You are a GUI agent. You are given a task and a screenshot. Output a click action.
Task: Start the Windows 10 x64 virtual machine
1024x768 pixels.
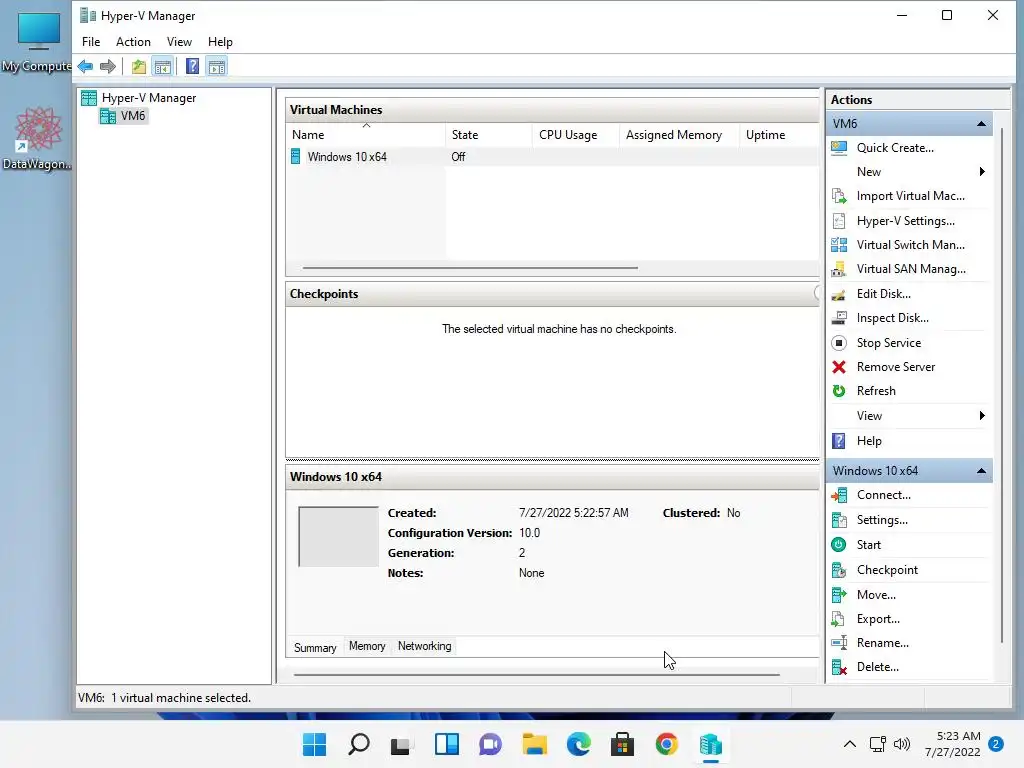point(869,545)
